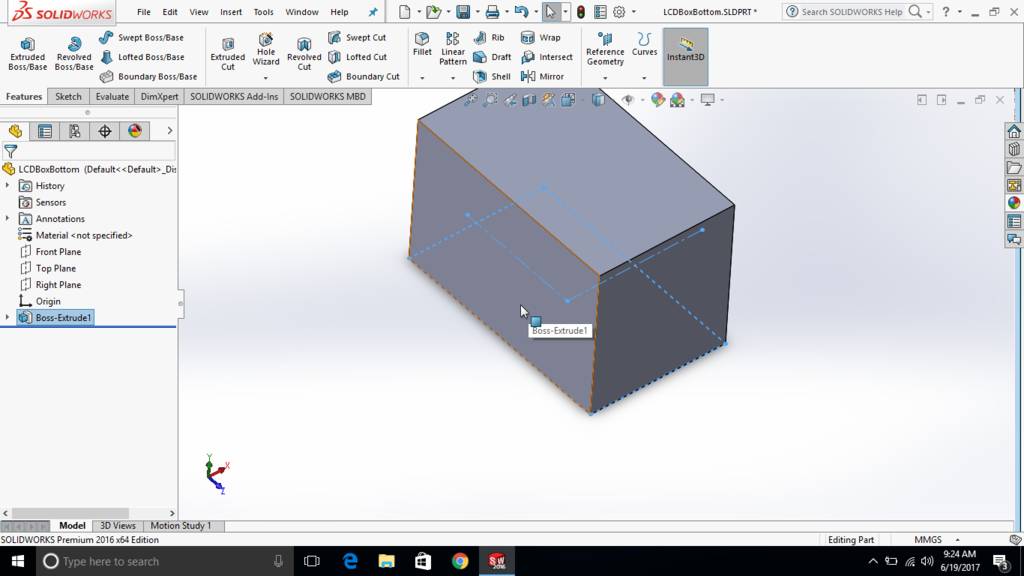Screen dimensions: 1024x576
Task: Click the Lofted Boss/Base command
Action: [x=142, y=57]
